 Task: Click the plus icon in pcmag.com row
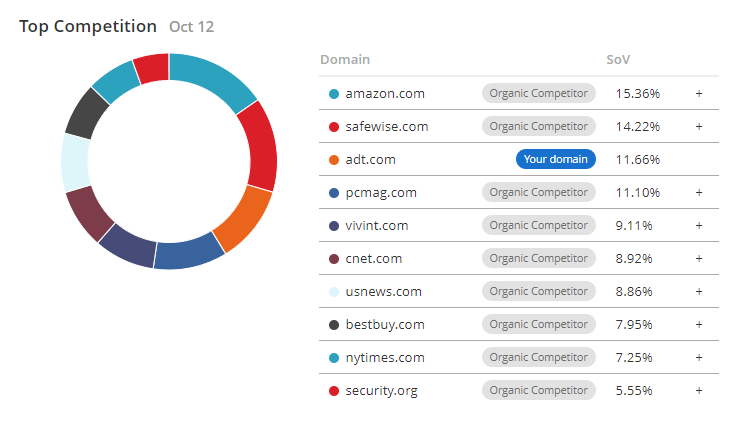[699, 193]
